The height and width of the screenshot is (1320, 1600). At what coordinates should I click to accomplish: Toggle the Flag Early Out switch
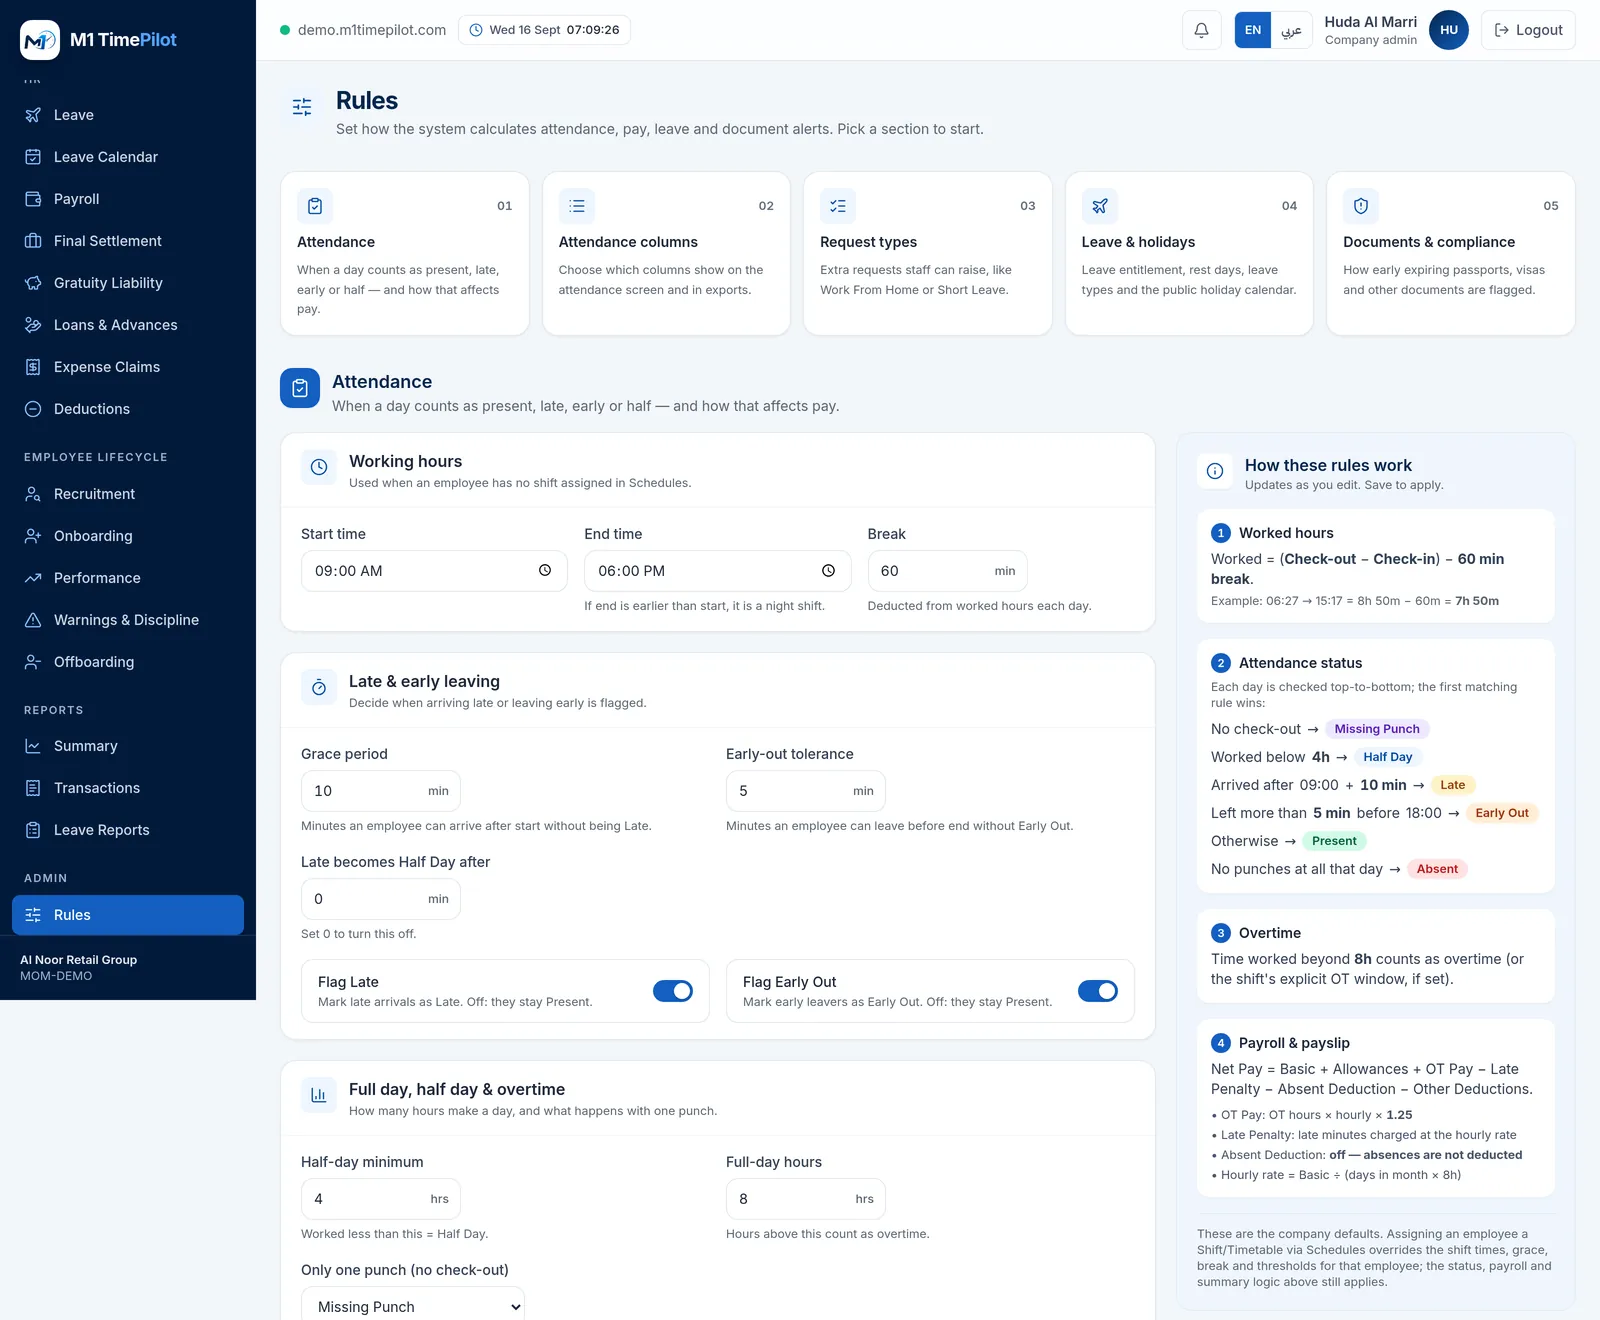pyautogui.click(x=1098, y=991)
